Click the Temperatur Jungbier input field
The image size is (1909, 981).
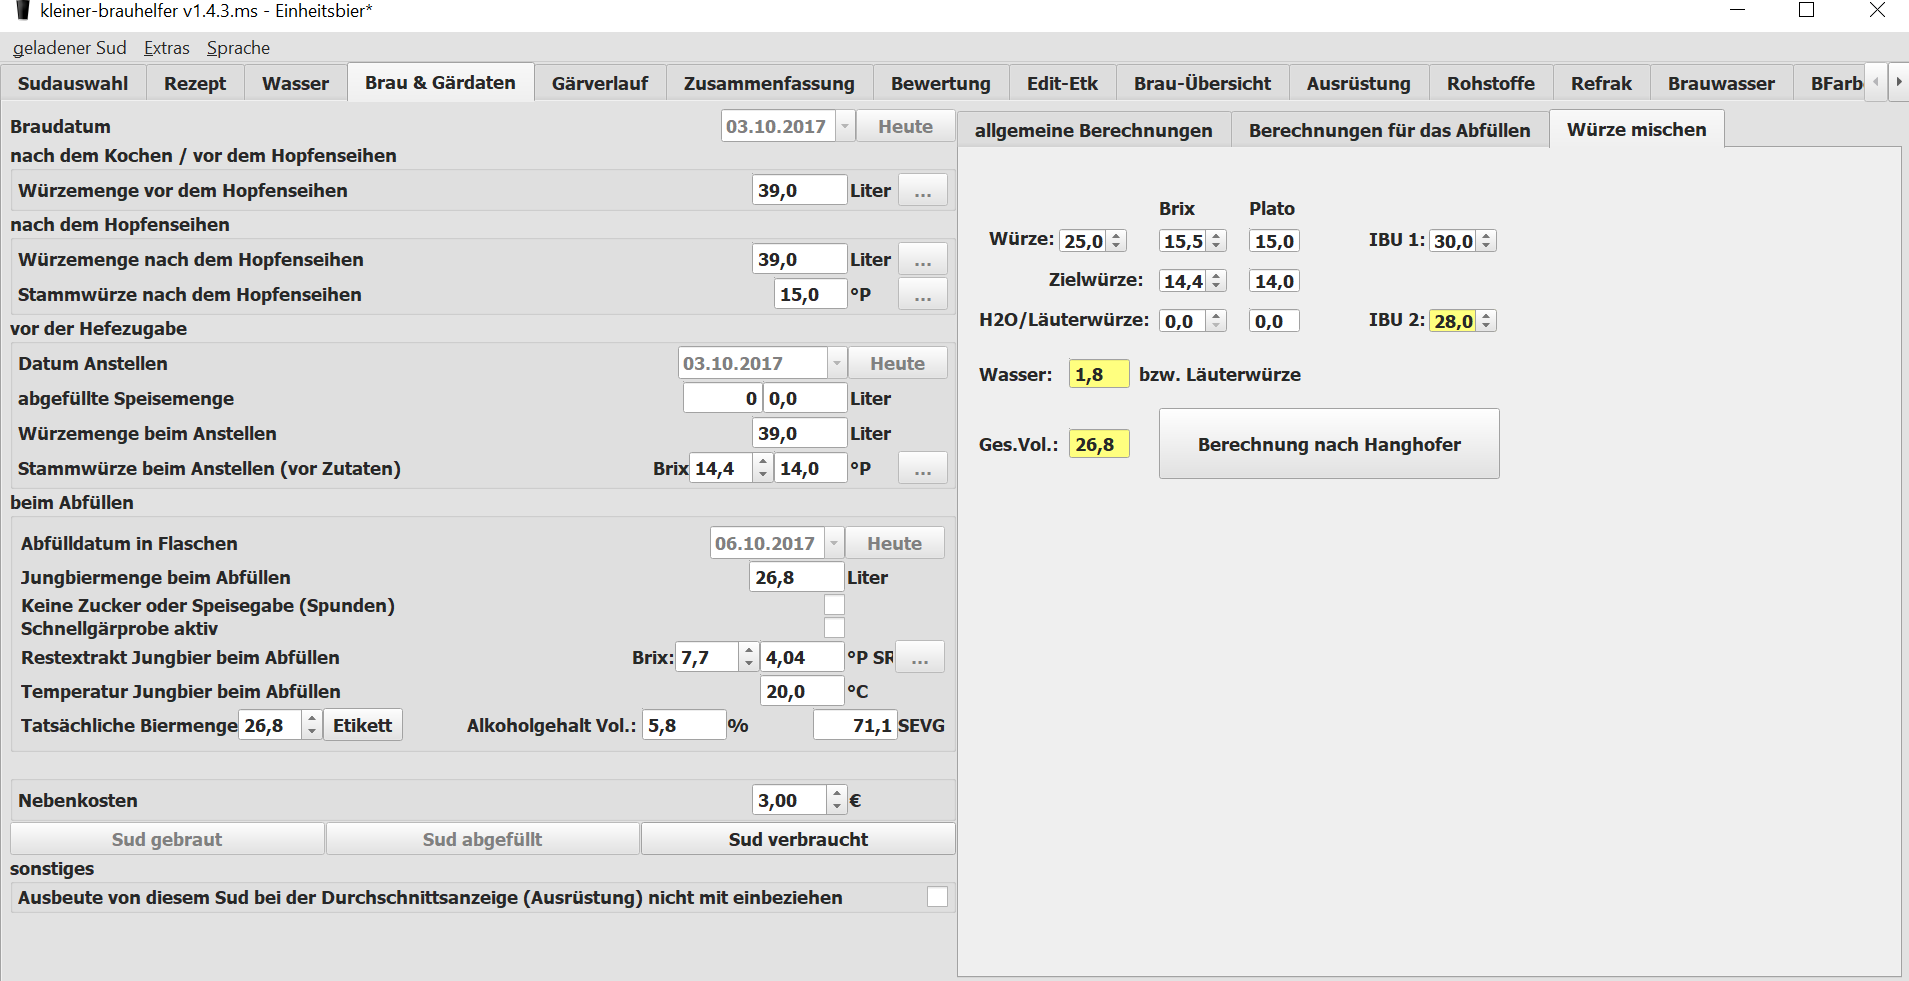801,692
